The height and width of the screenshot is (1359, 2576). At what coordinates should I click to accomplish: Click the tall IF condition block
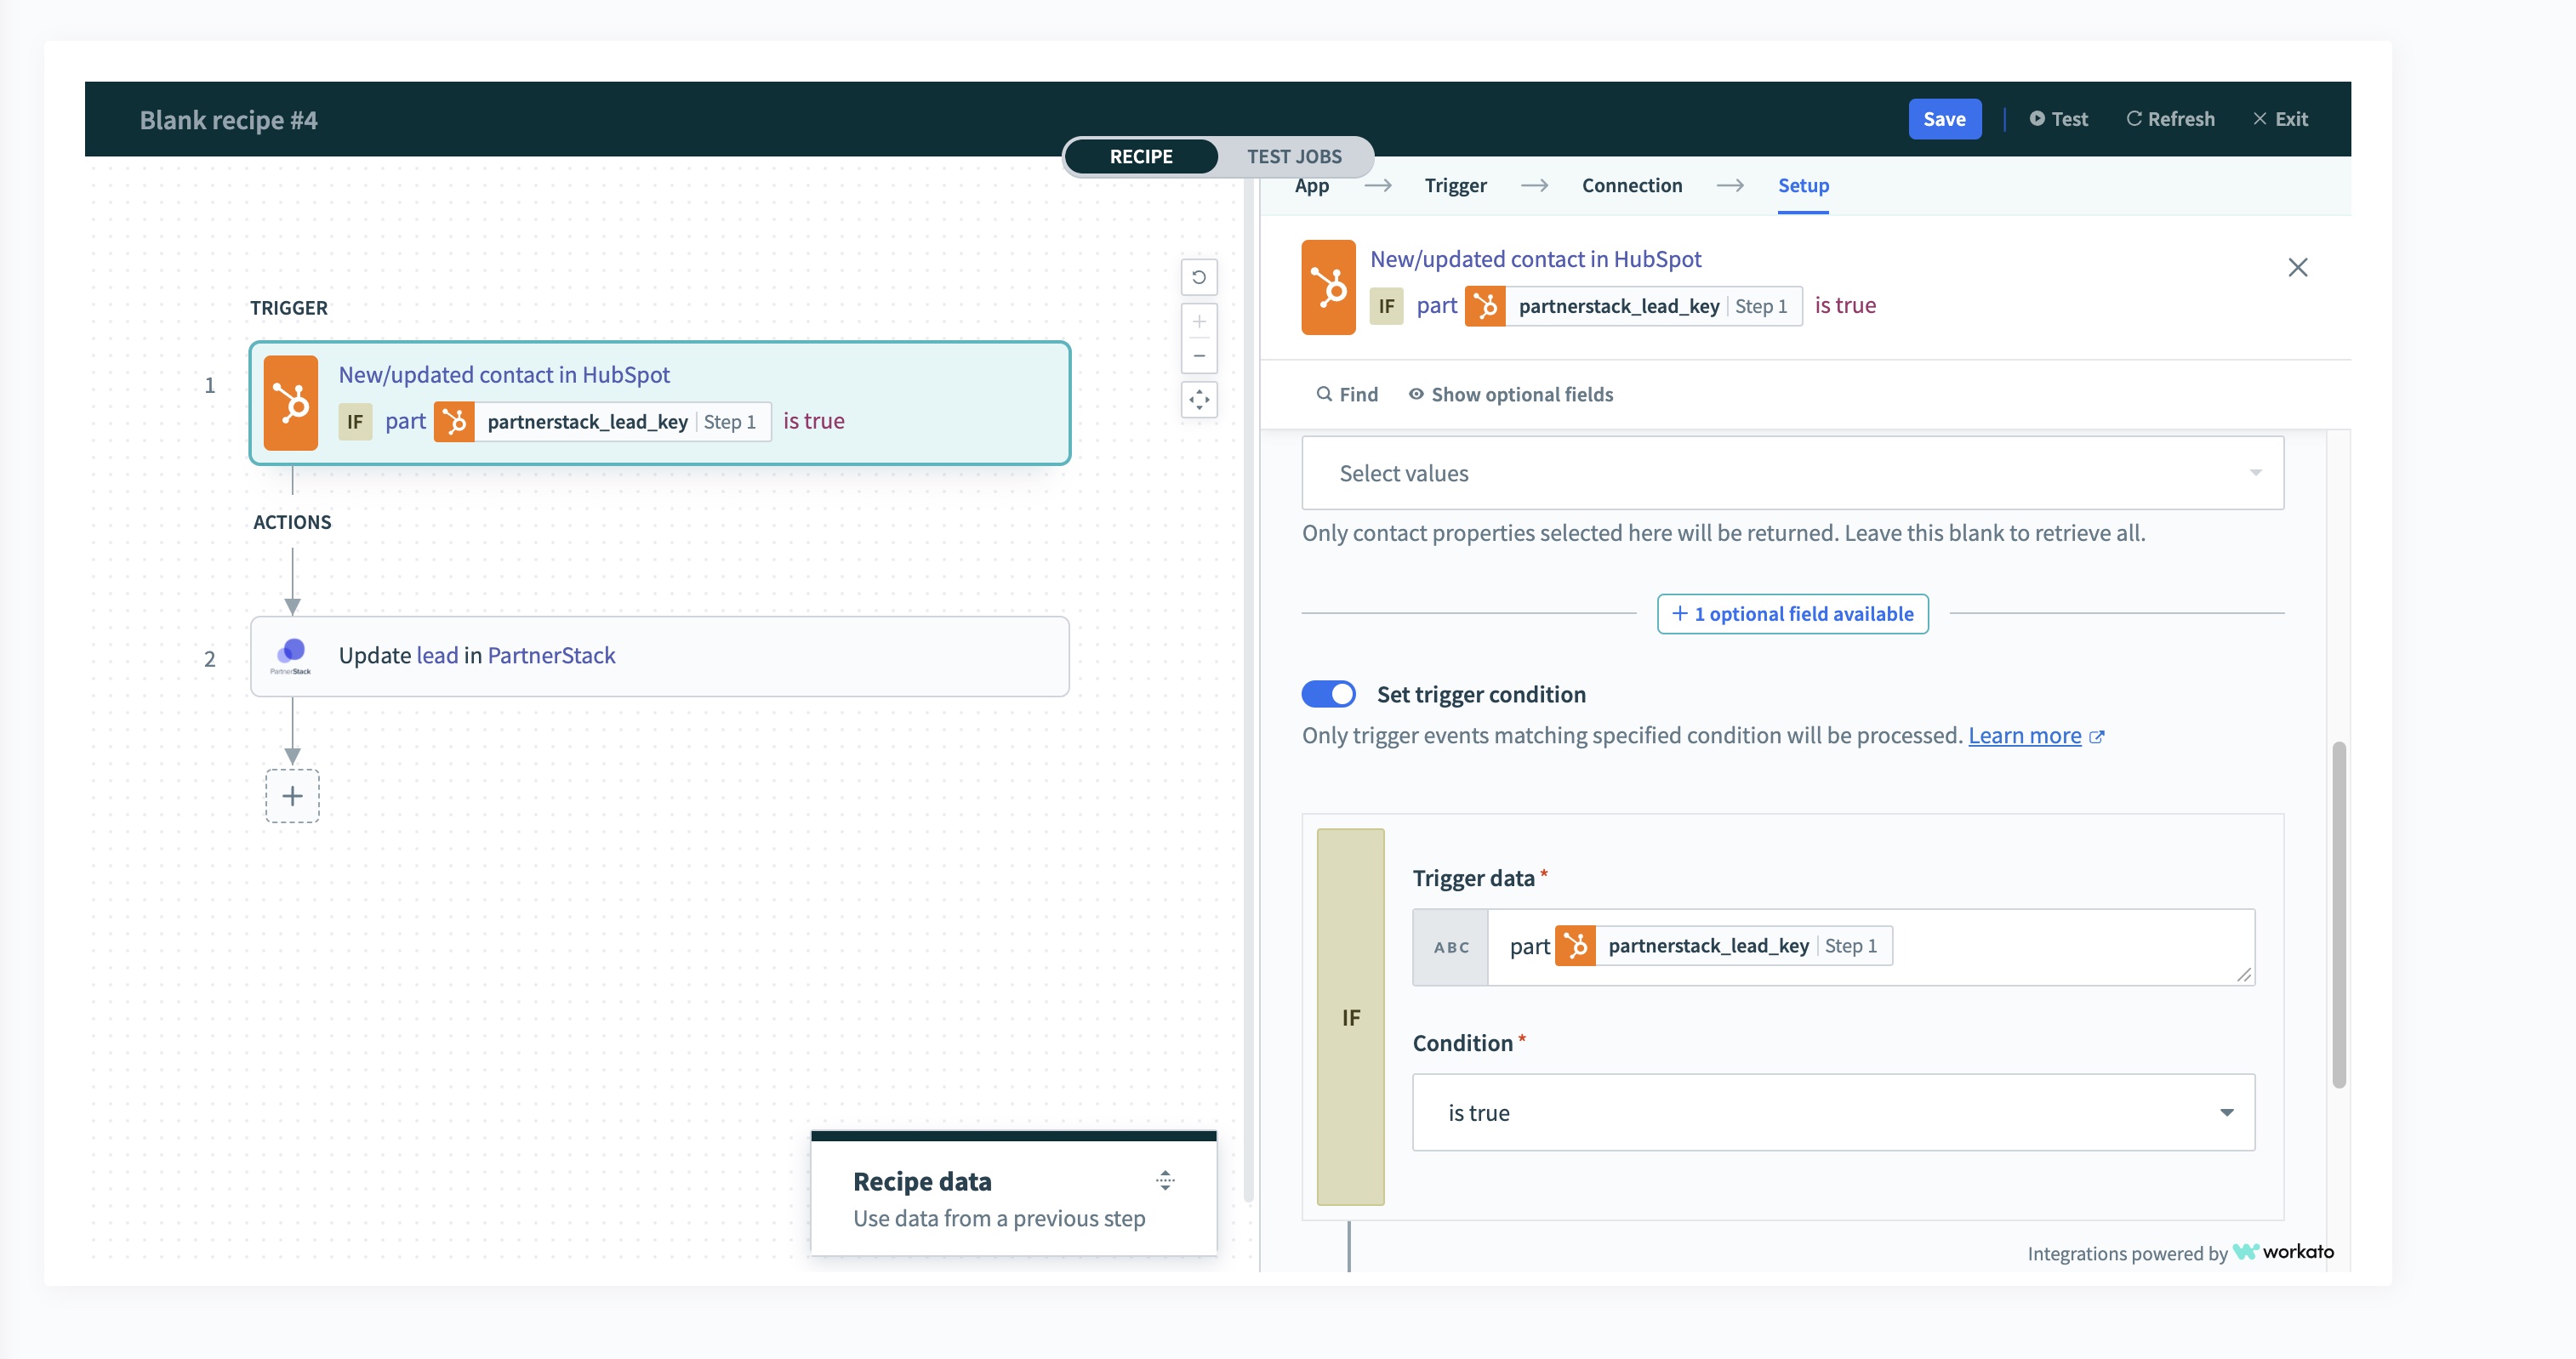pos(1350,1017)
